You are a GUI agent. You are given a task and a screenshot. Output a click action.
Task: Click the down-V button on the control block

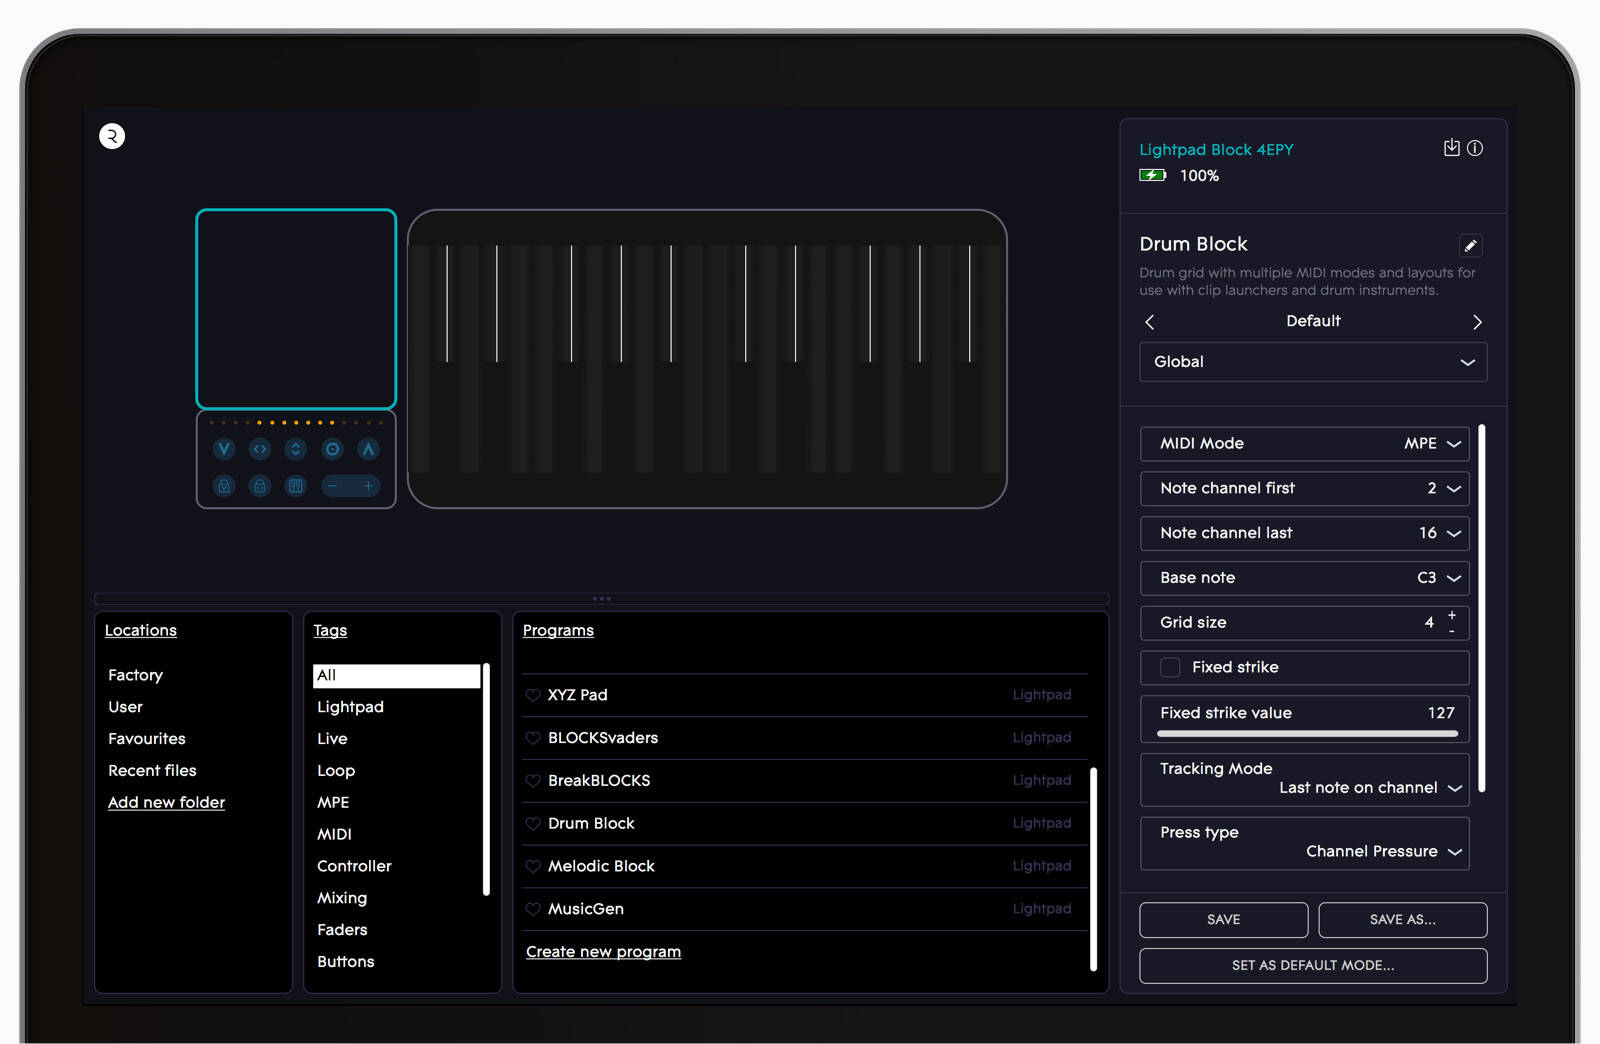tap(224, 449)
